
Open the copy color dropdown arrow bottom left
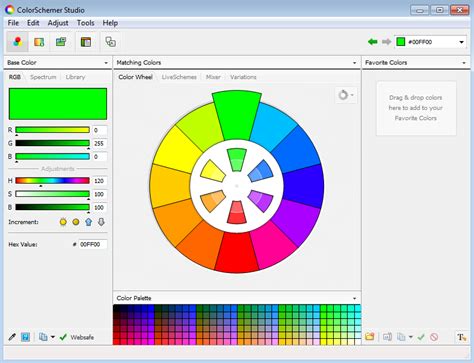tap(53, 337)
